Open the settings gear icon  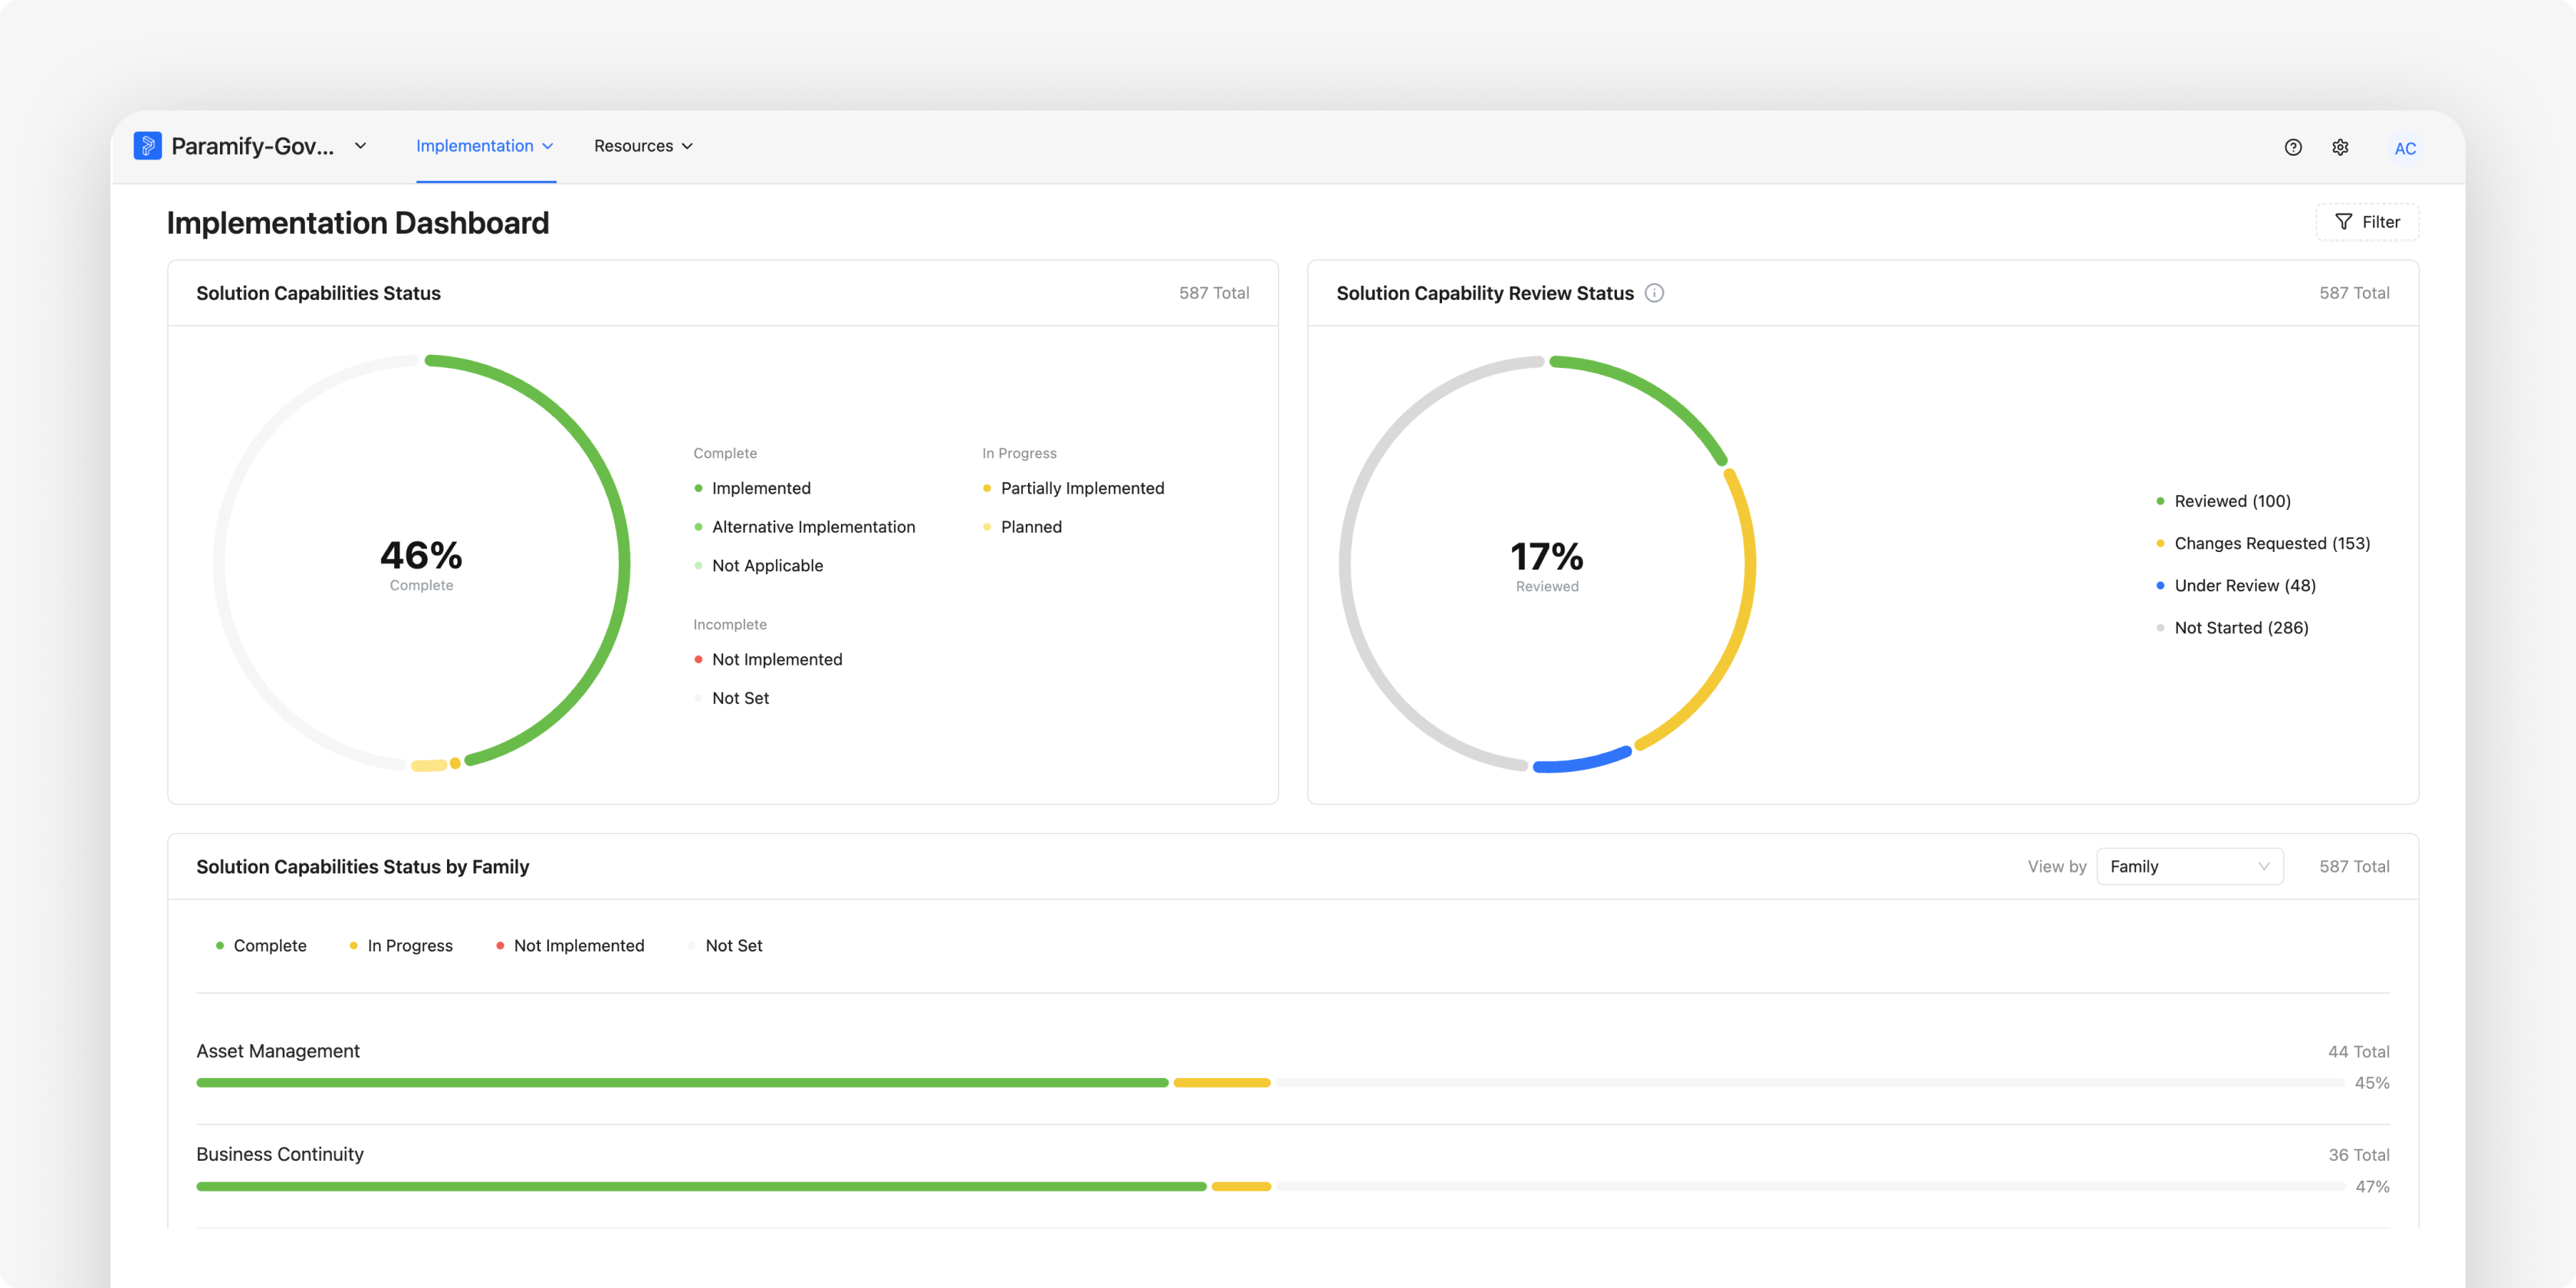coord(2340,147)
